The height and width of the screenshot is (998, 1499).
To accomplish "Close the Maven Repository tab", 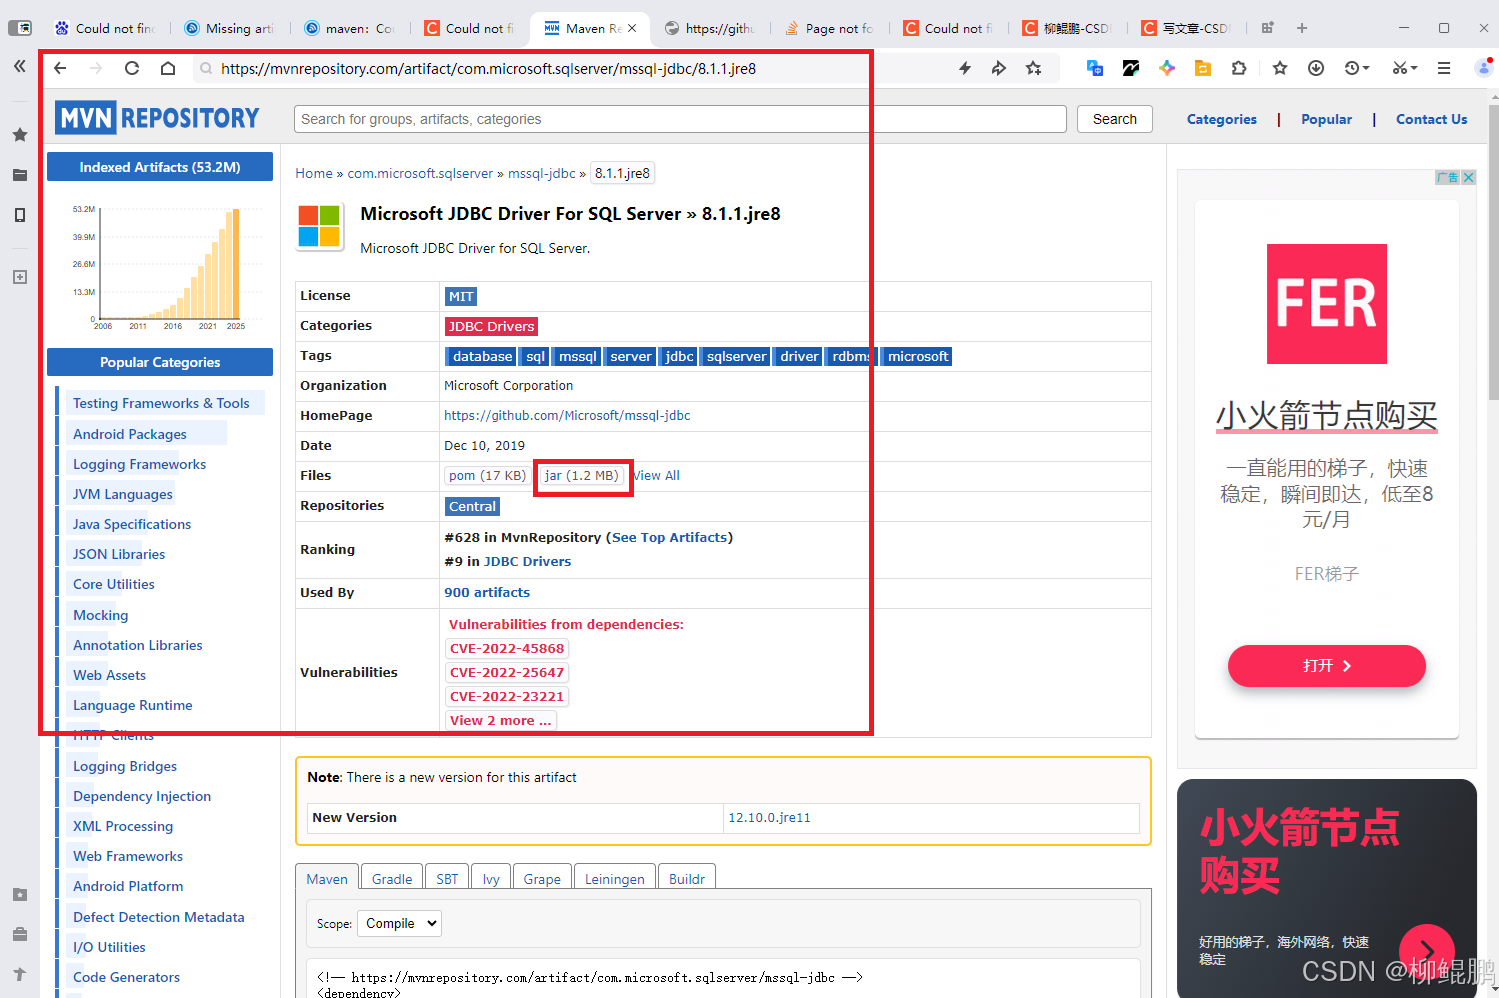I will click(x=632, y=28).
